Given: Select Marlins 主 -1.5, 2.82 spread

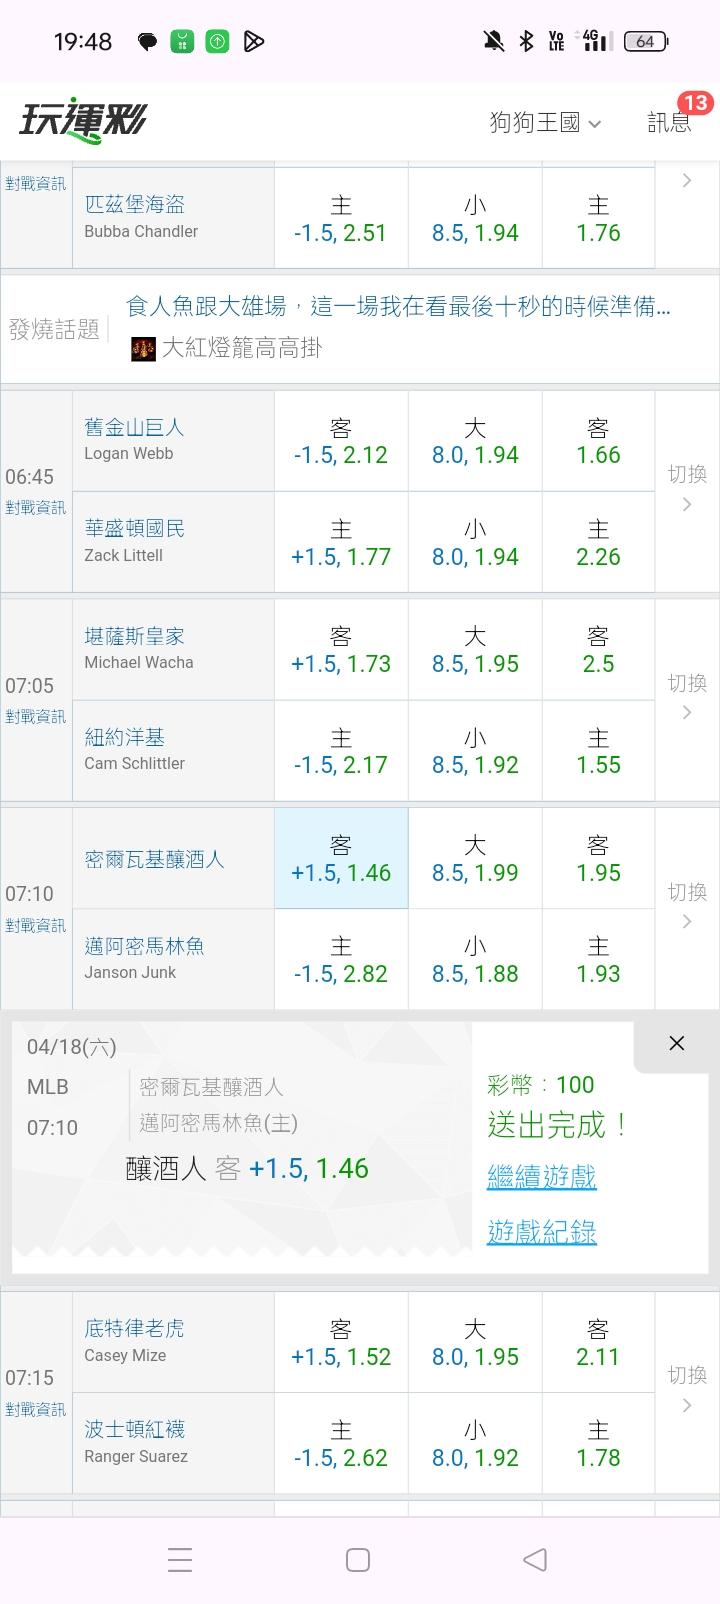Looking at the screenshot, I should coord(341,960).
